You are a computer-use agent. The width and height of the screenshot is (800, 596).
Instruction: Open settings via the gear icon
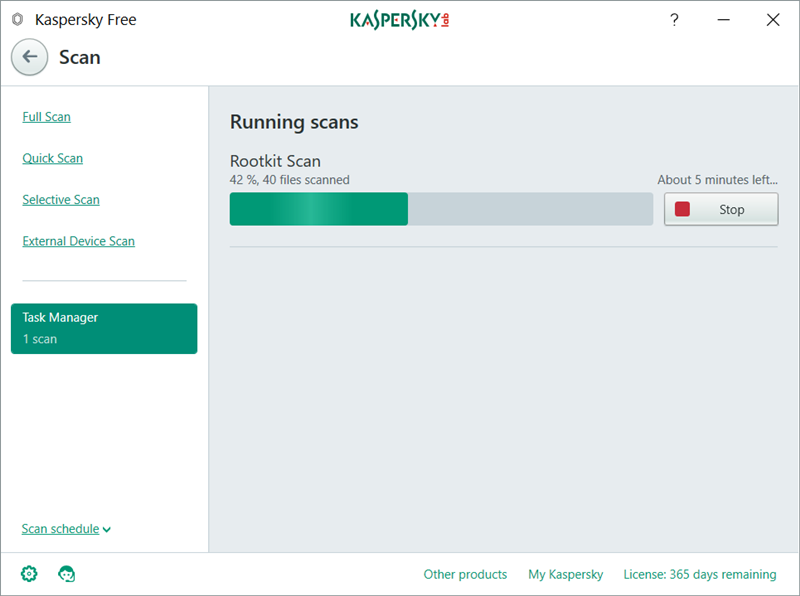click(29, 574)
